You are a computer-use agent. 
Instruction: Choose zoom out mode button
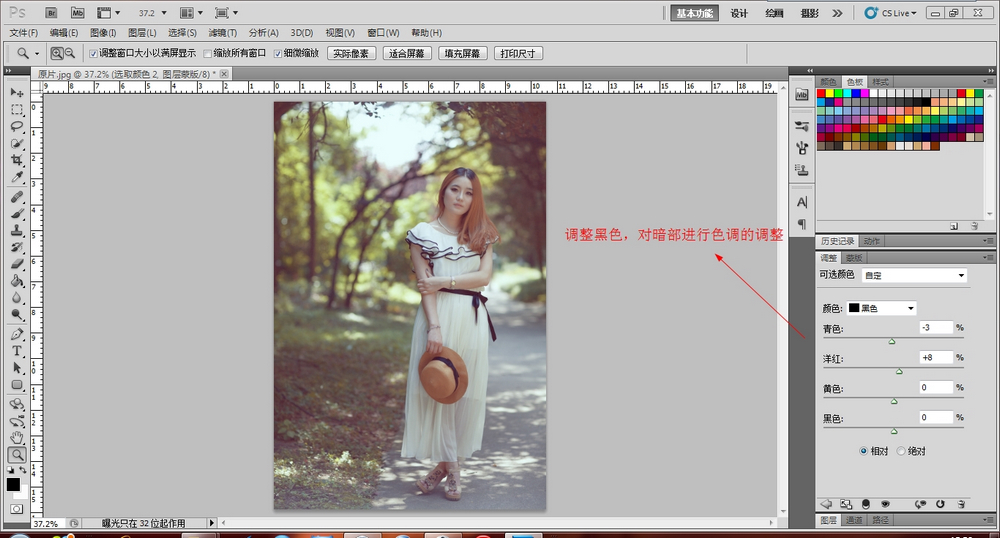coord(70,54)
